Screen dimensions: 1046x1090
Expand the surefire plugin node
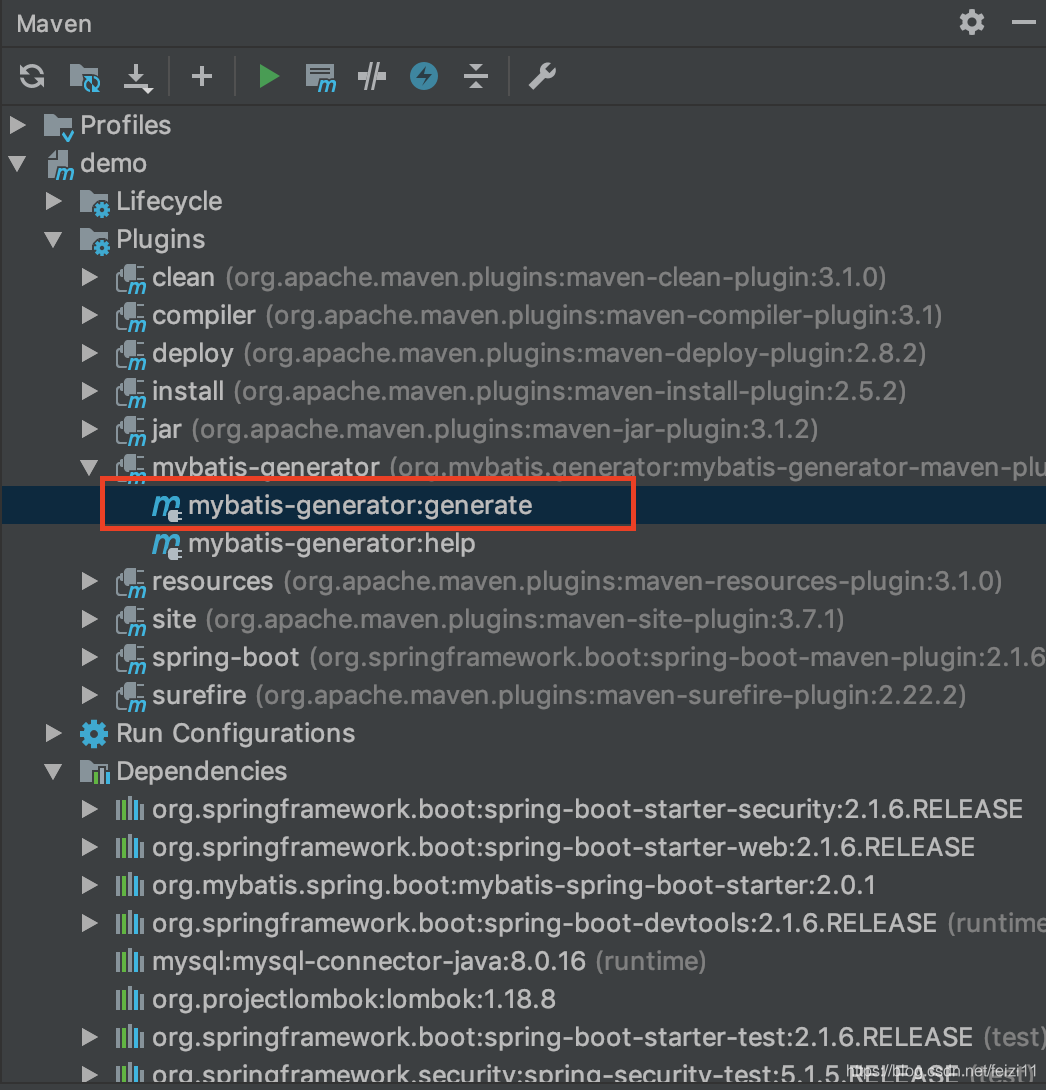point(90,694)
